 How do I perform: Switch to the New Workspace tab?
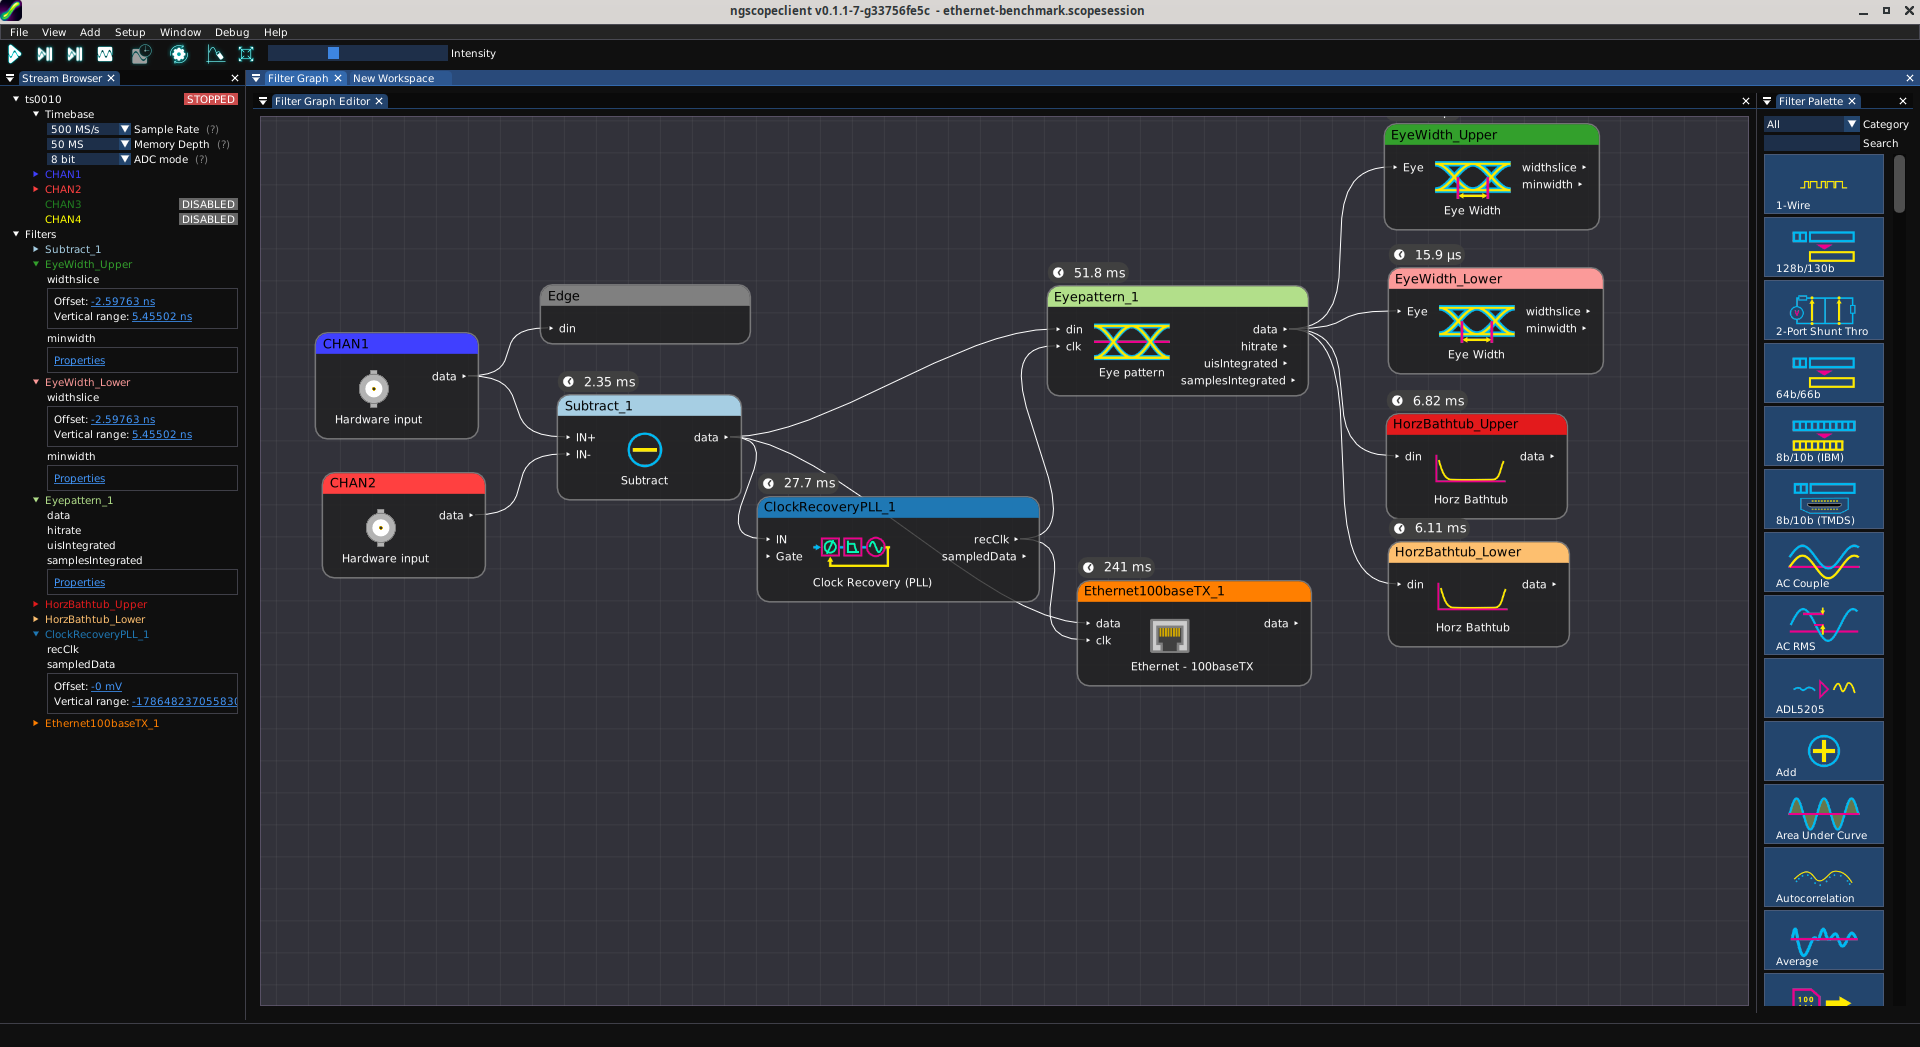[x=393, y=78]
